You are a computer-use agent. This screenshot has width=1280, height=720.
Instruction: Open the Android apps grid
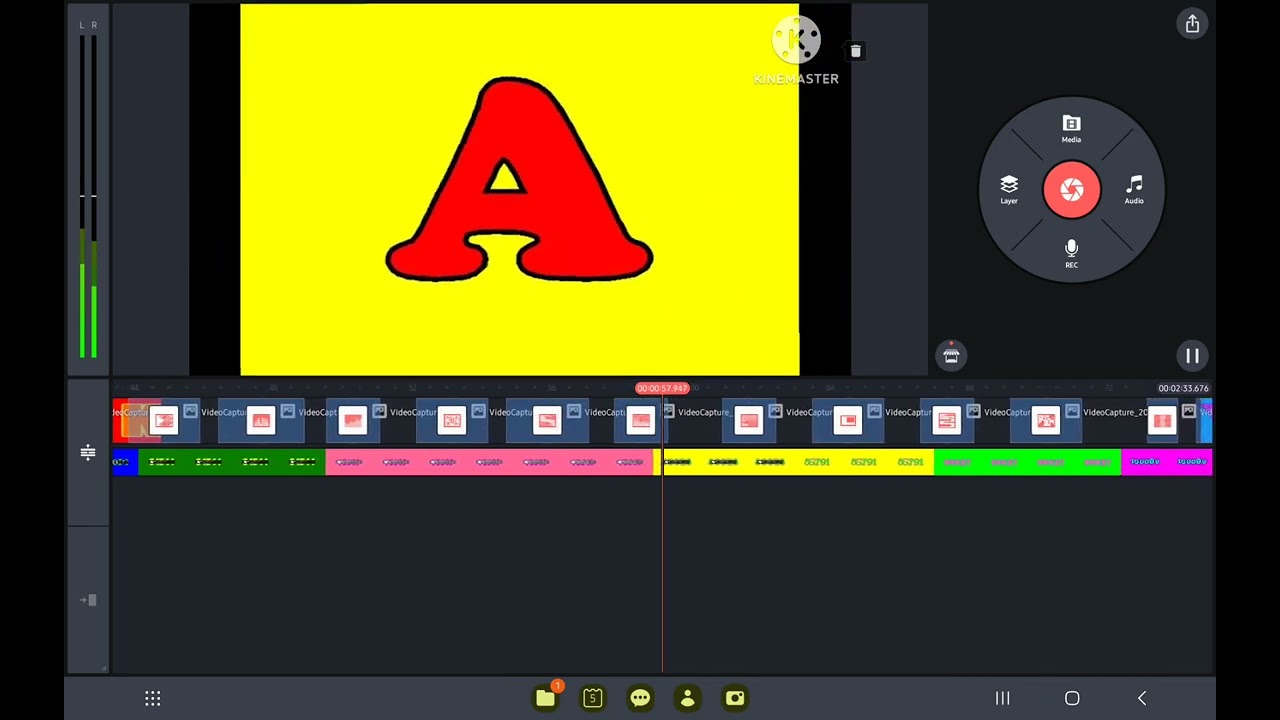tap(153, 698)
